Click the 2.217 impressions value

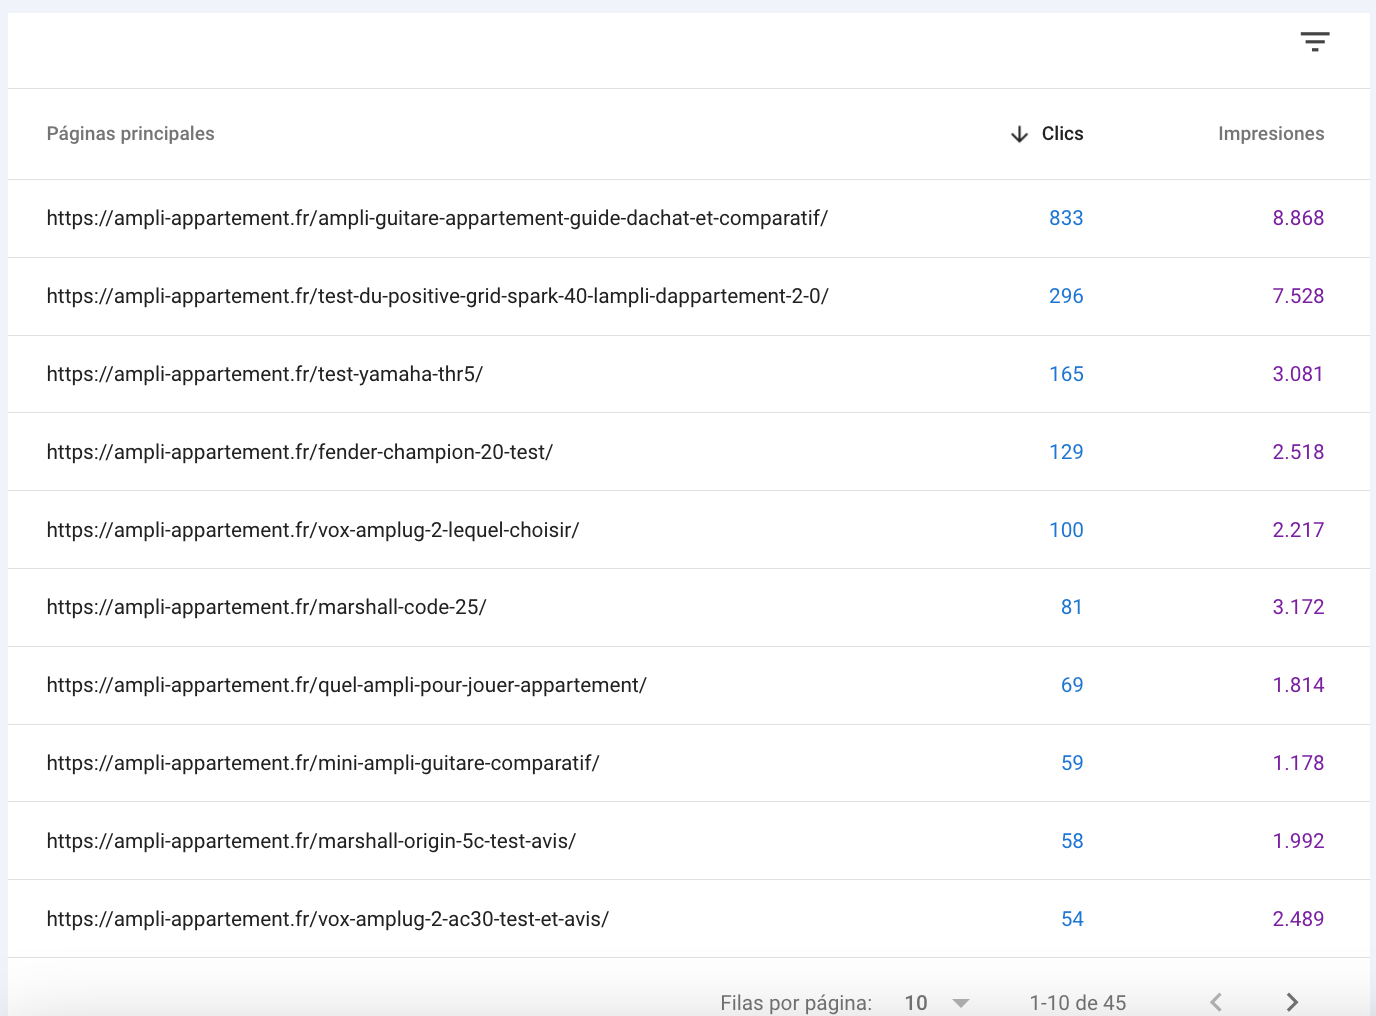coord(1298,530)
